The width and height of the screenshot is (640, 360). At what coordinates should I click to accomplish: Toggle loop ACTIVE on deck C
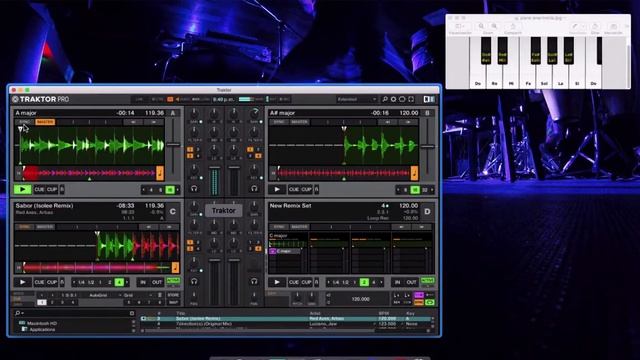tap(173, 281)
